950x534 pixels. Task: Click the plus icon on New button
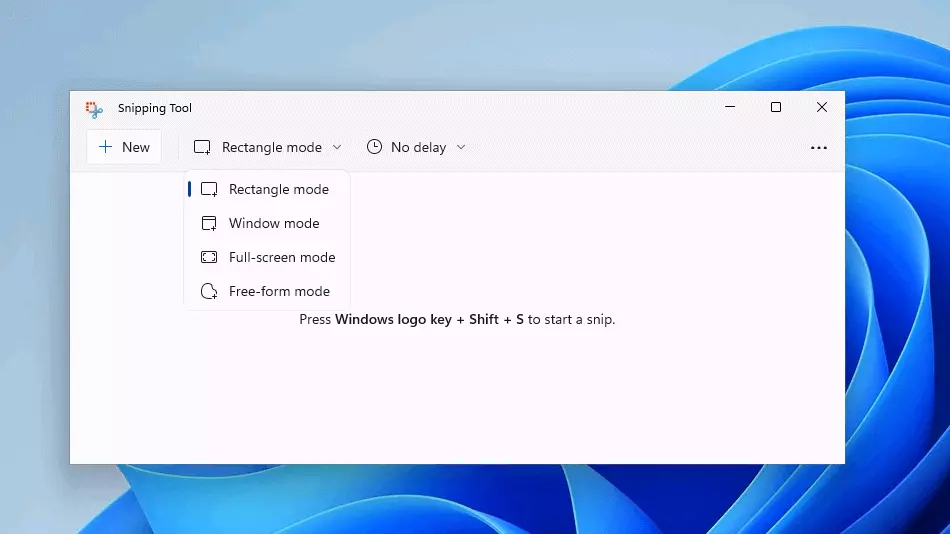(105, 147)
